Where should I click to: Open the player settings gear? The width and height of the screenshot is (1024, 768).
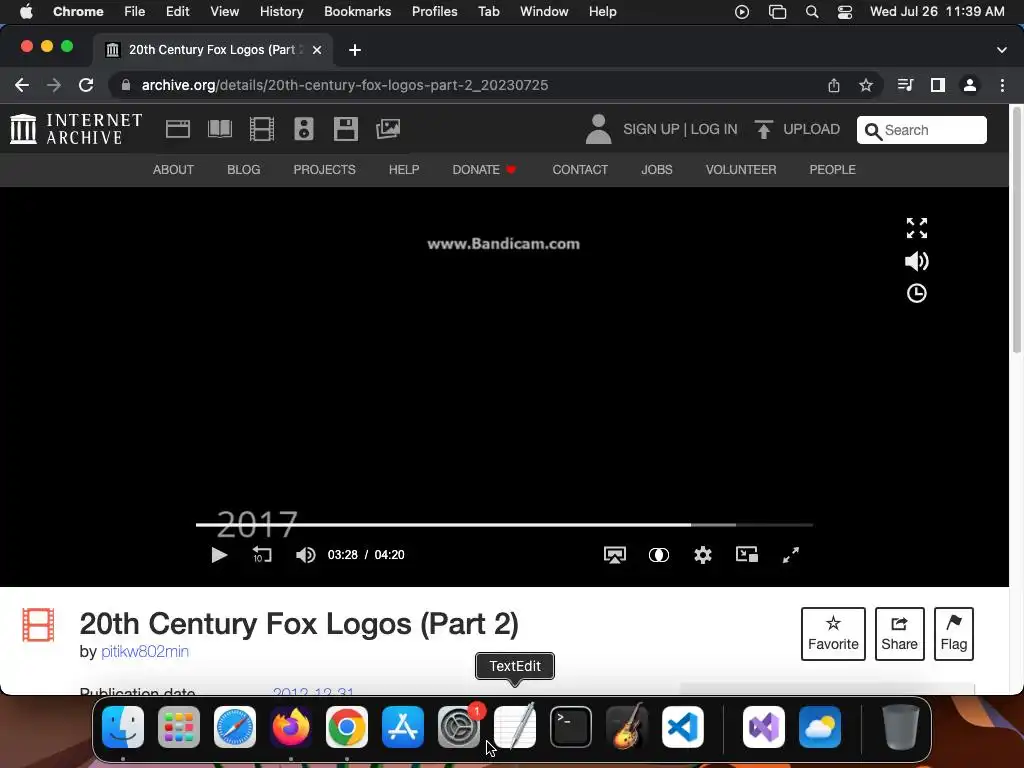pyautogui.click(x=703, y=555)
